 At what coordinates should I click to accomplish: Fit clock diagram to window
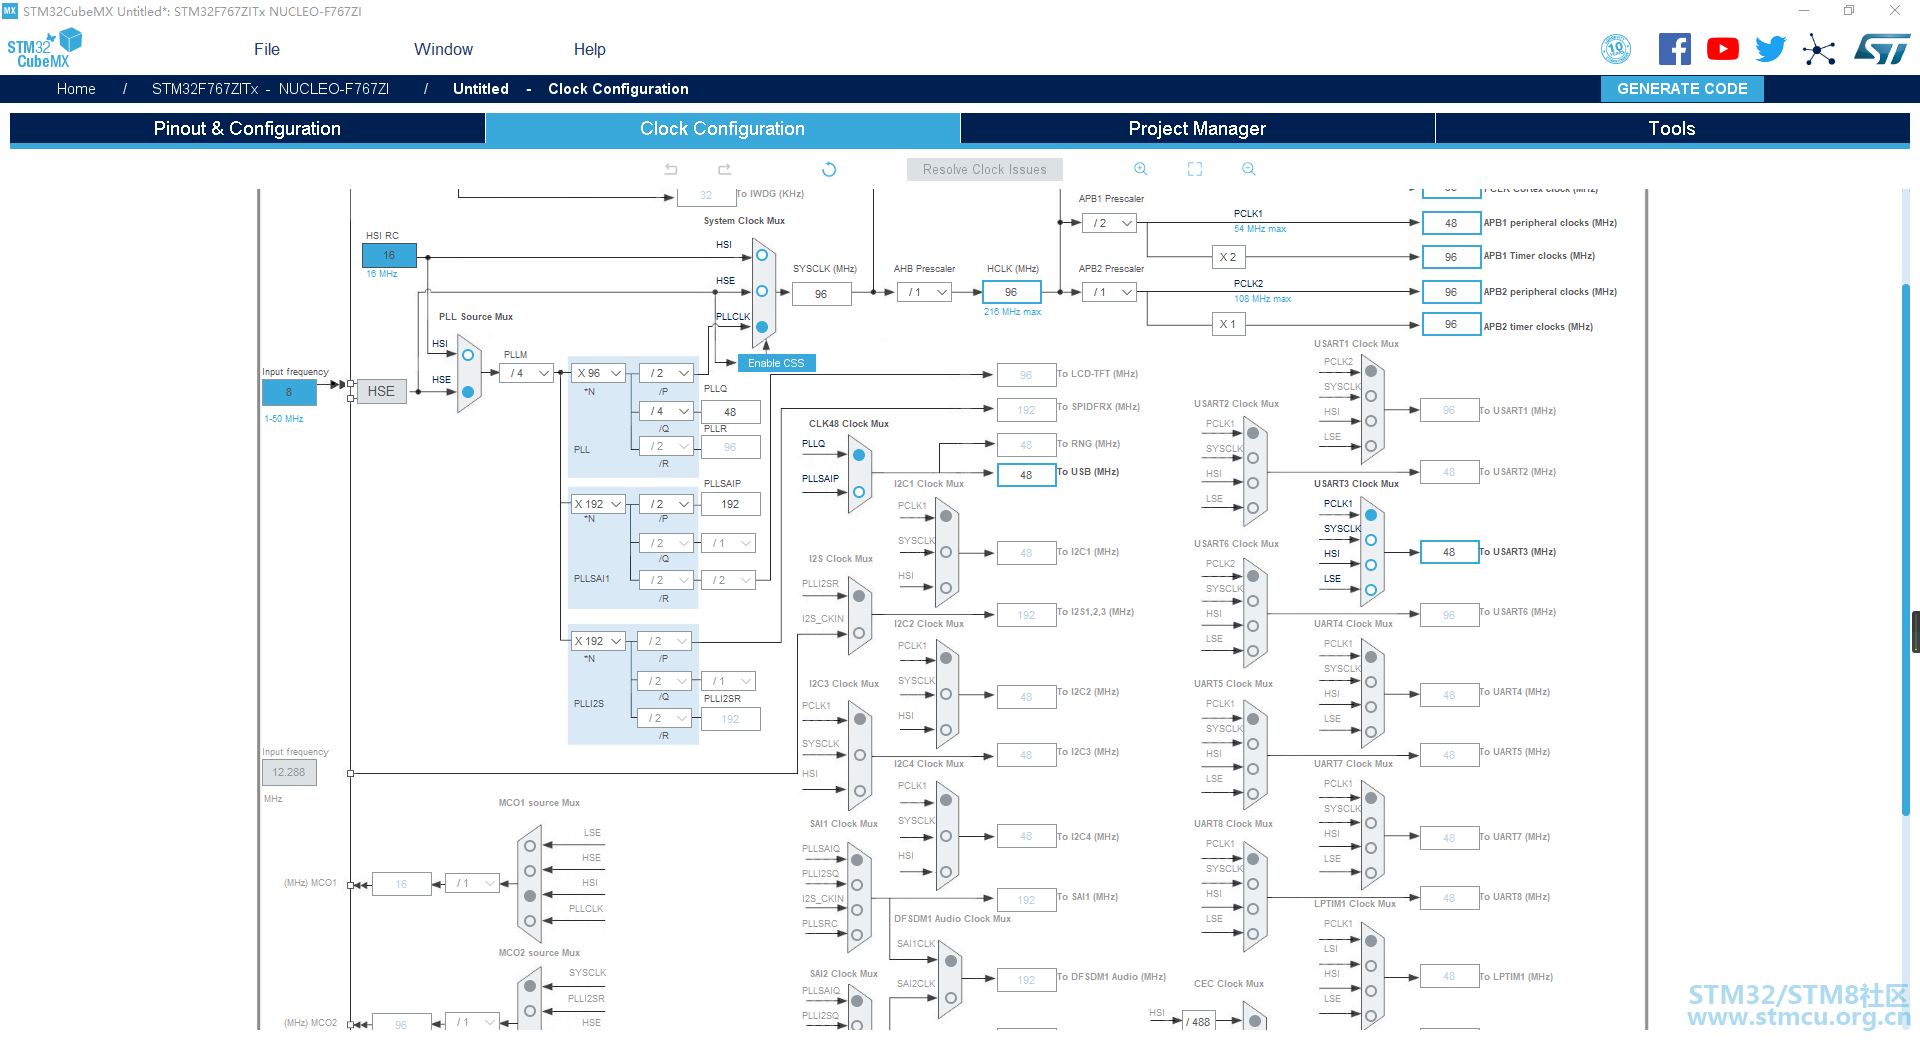(1195, 169)
